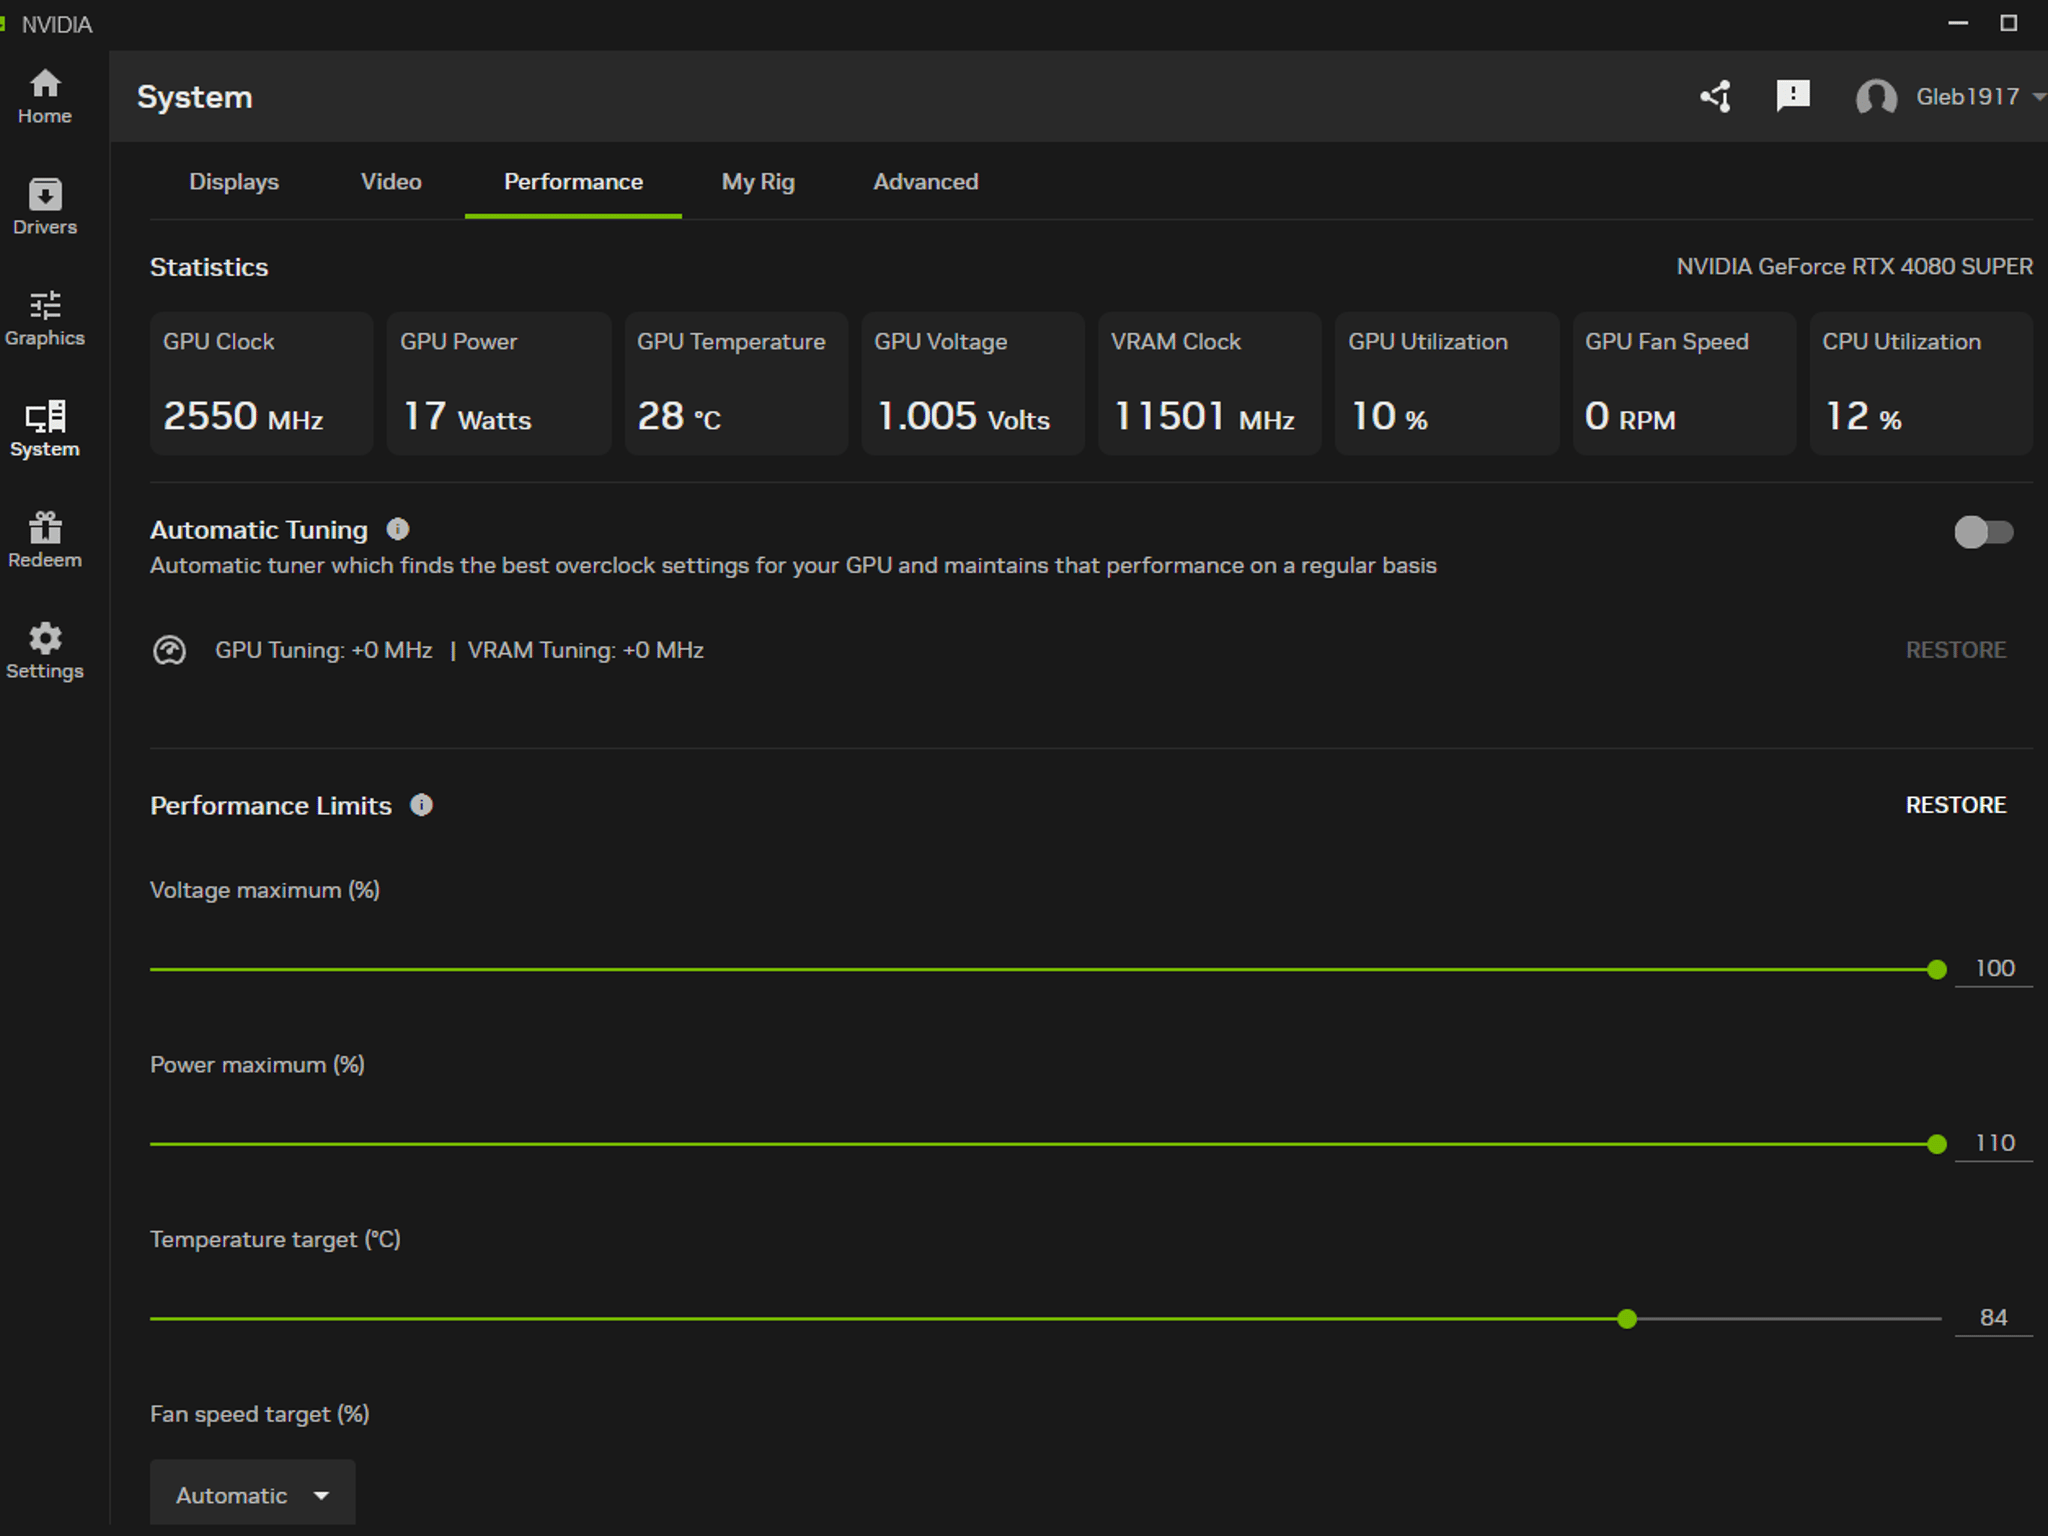Switch to the Displays tab
Screen dimensions: 2048x1536
[x=234, y=181]
